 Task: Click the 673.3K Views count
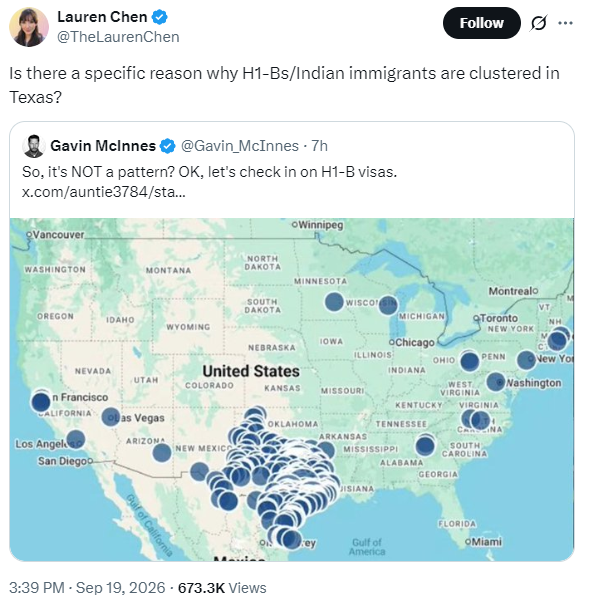222,587
